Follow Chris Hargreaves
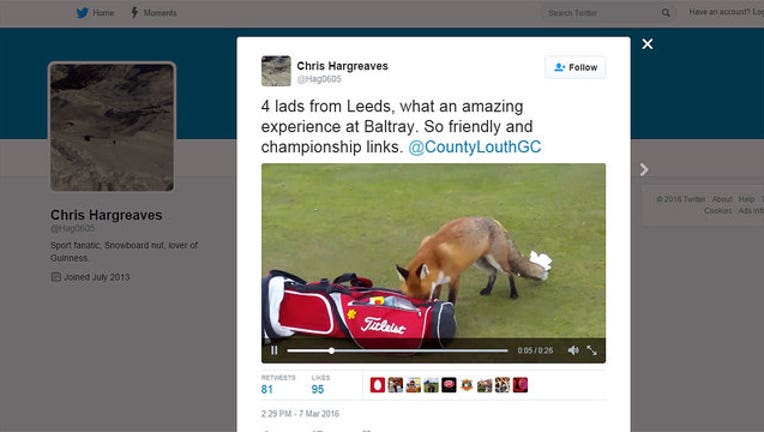The height and width of the screenshot is (432, 764). (575, 67)
